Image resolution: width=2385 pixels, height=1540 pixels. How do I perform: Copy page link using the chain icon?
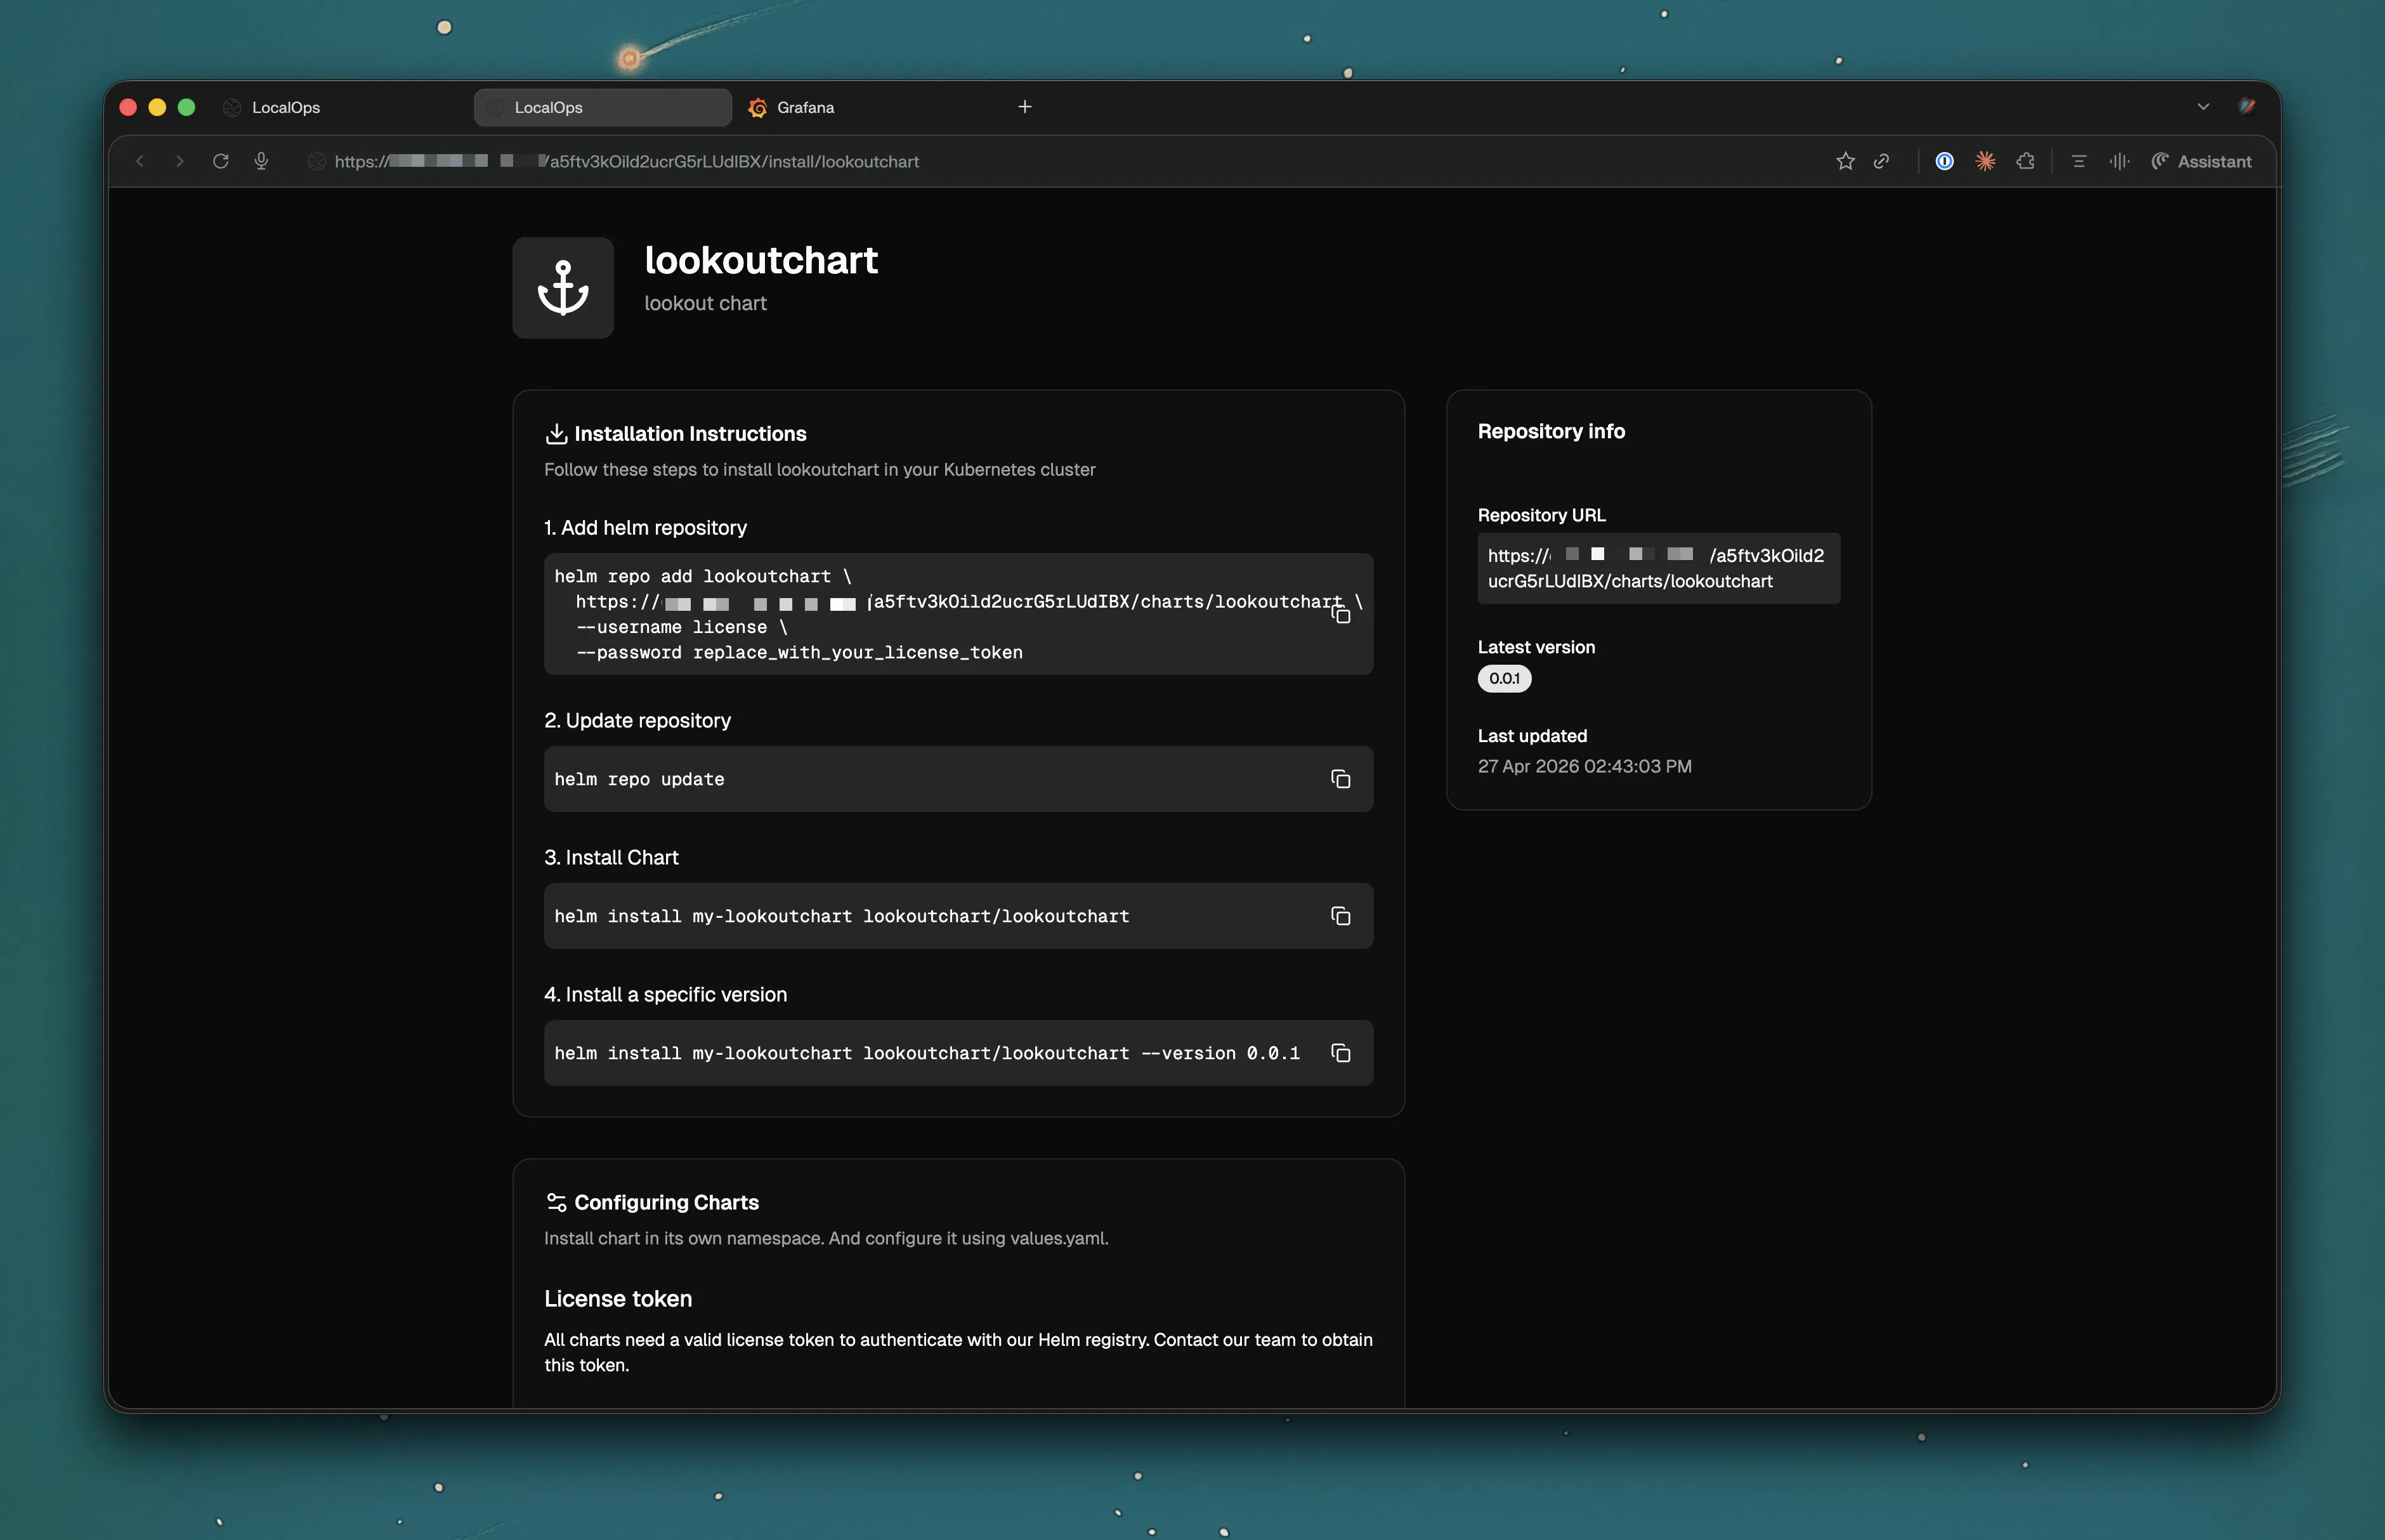(1882, 161)
